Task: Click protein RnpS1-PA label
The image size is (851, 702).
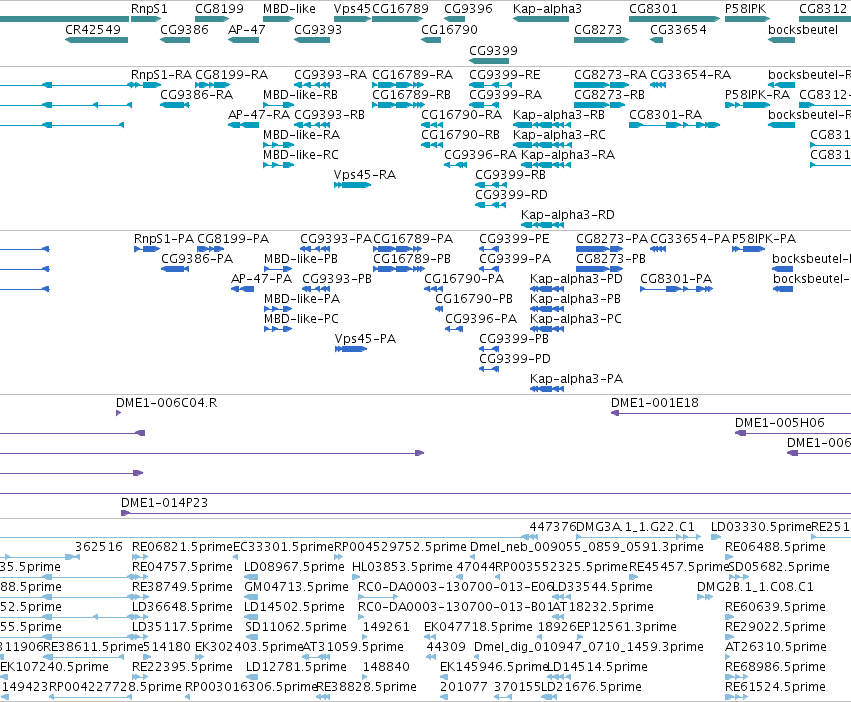Action: tap(163, 239)
